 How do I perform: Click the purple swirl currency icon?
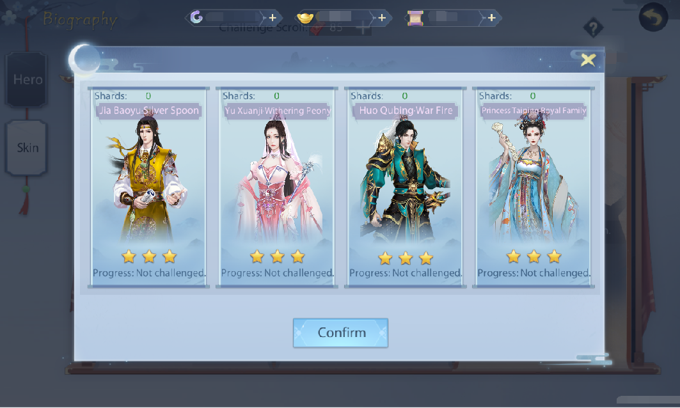196,18
